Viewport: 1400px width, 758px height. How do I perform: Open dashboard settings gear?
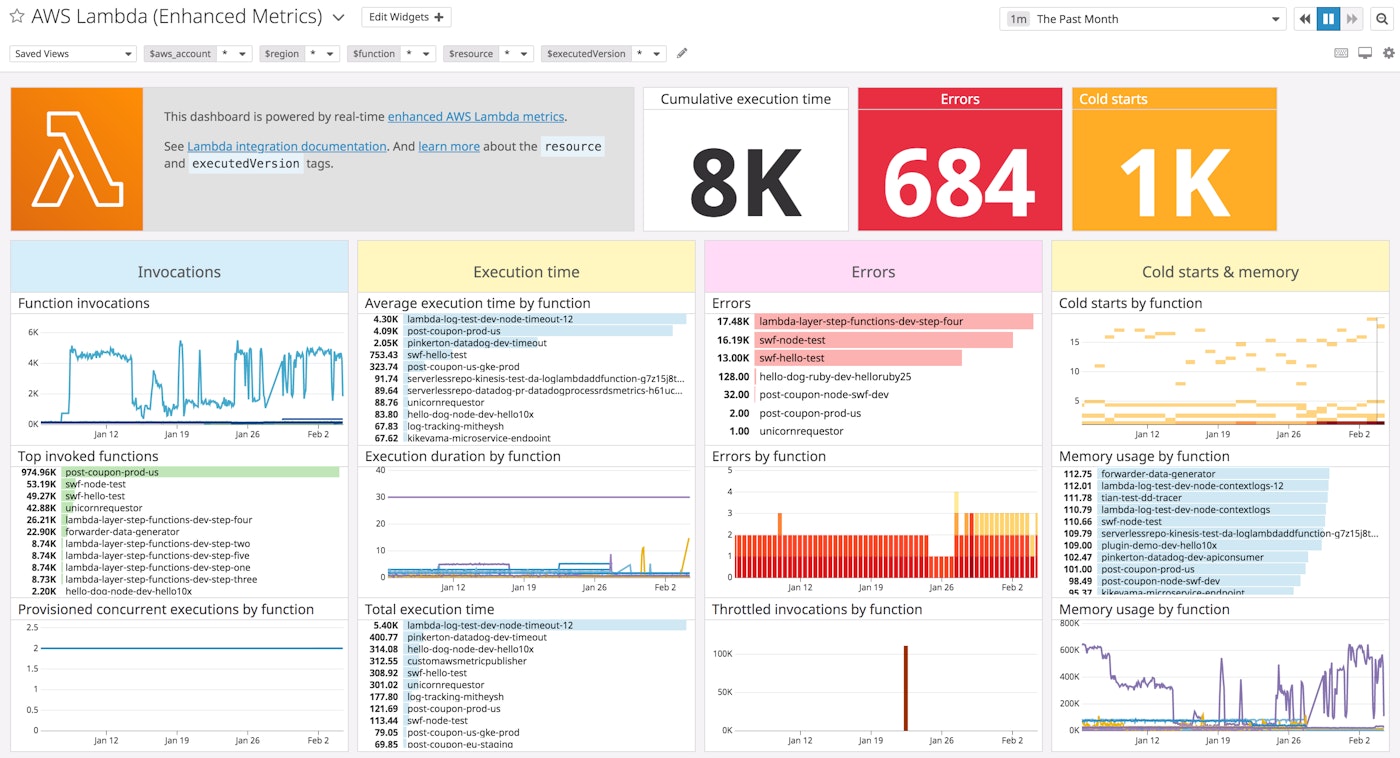click(x=1388, y=53)
